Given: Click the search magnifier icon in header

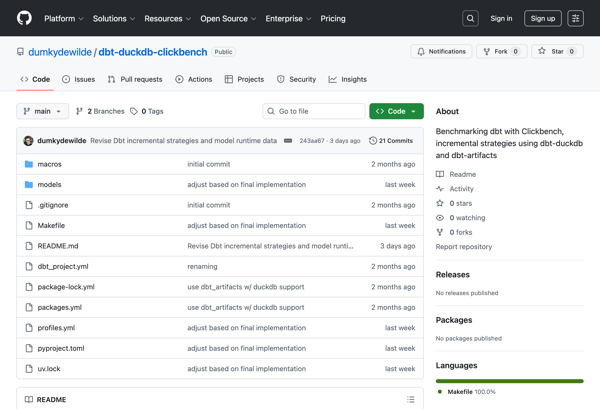Looking at the screenshot, I should [470, 18].
